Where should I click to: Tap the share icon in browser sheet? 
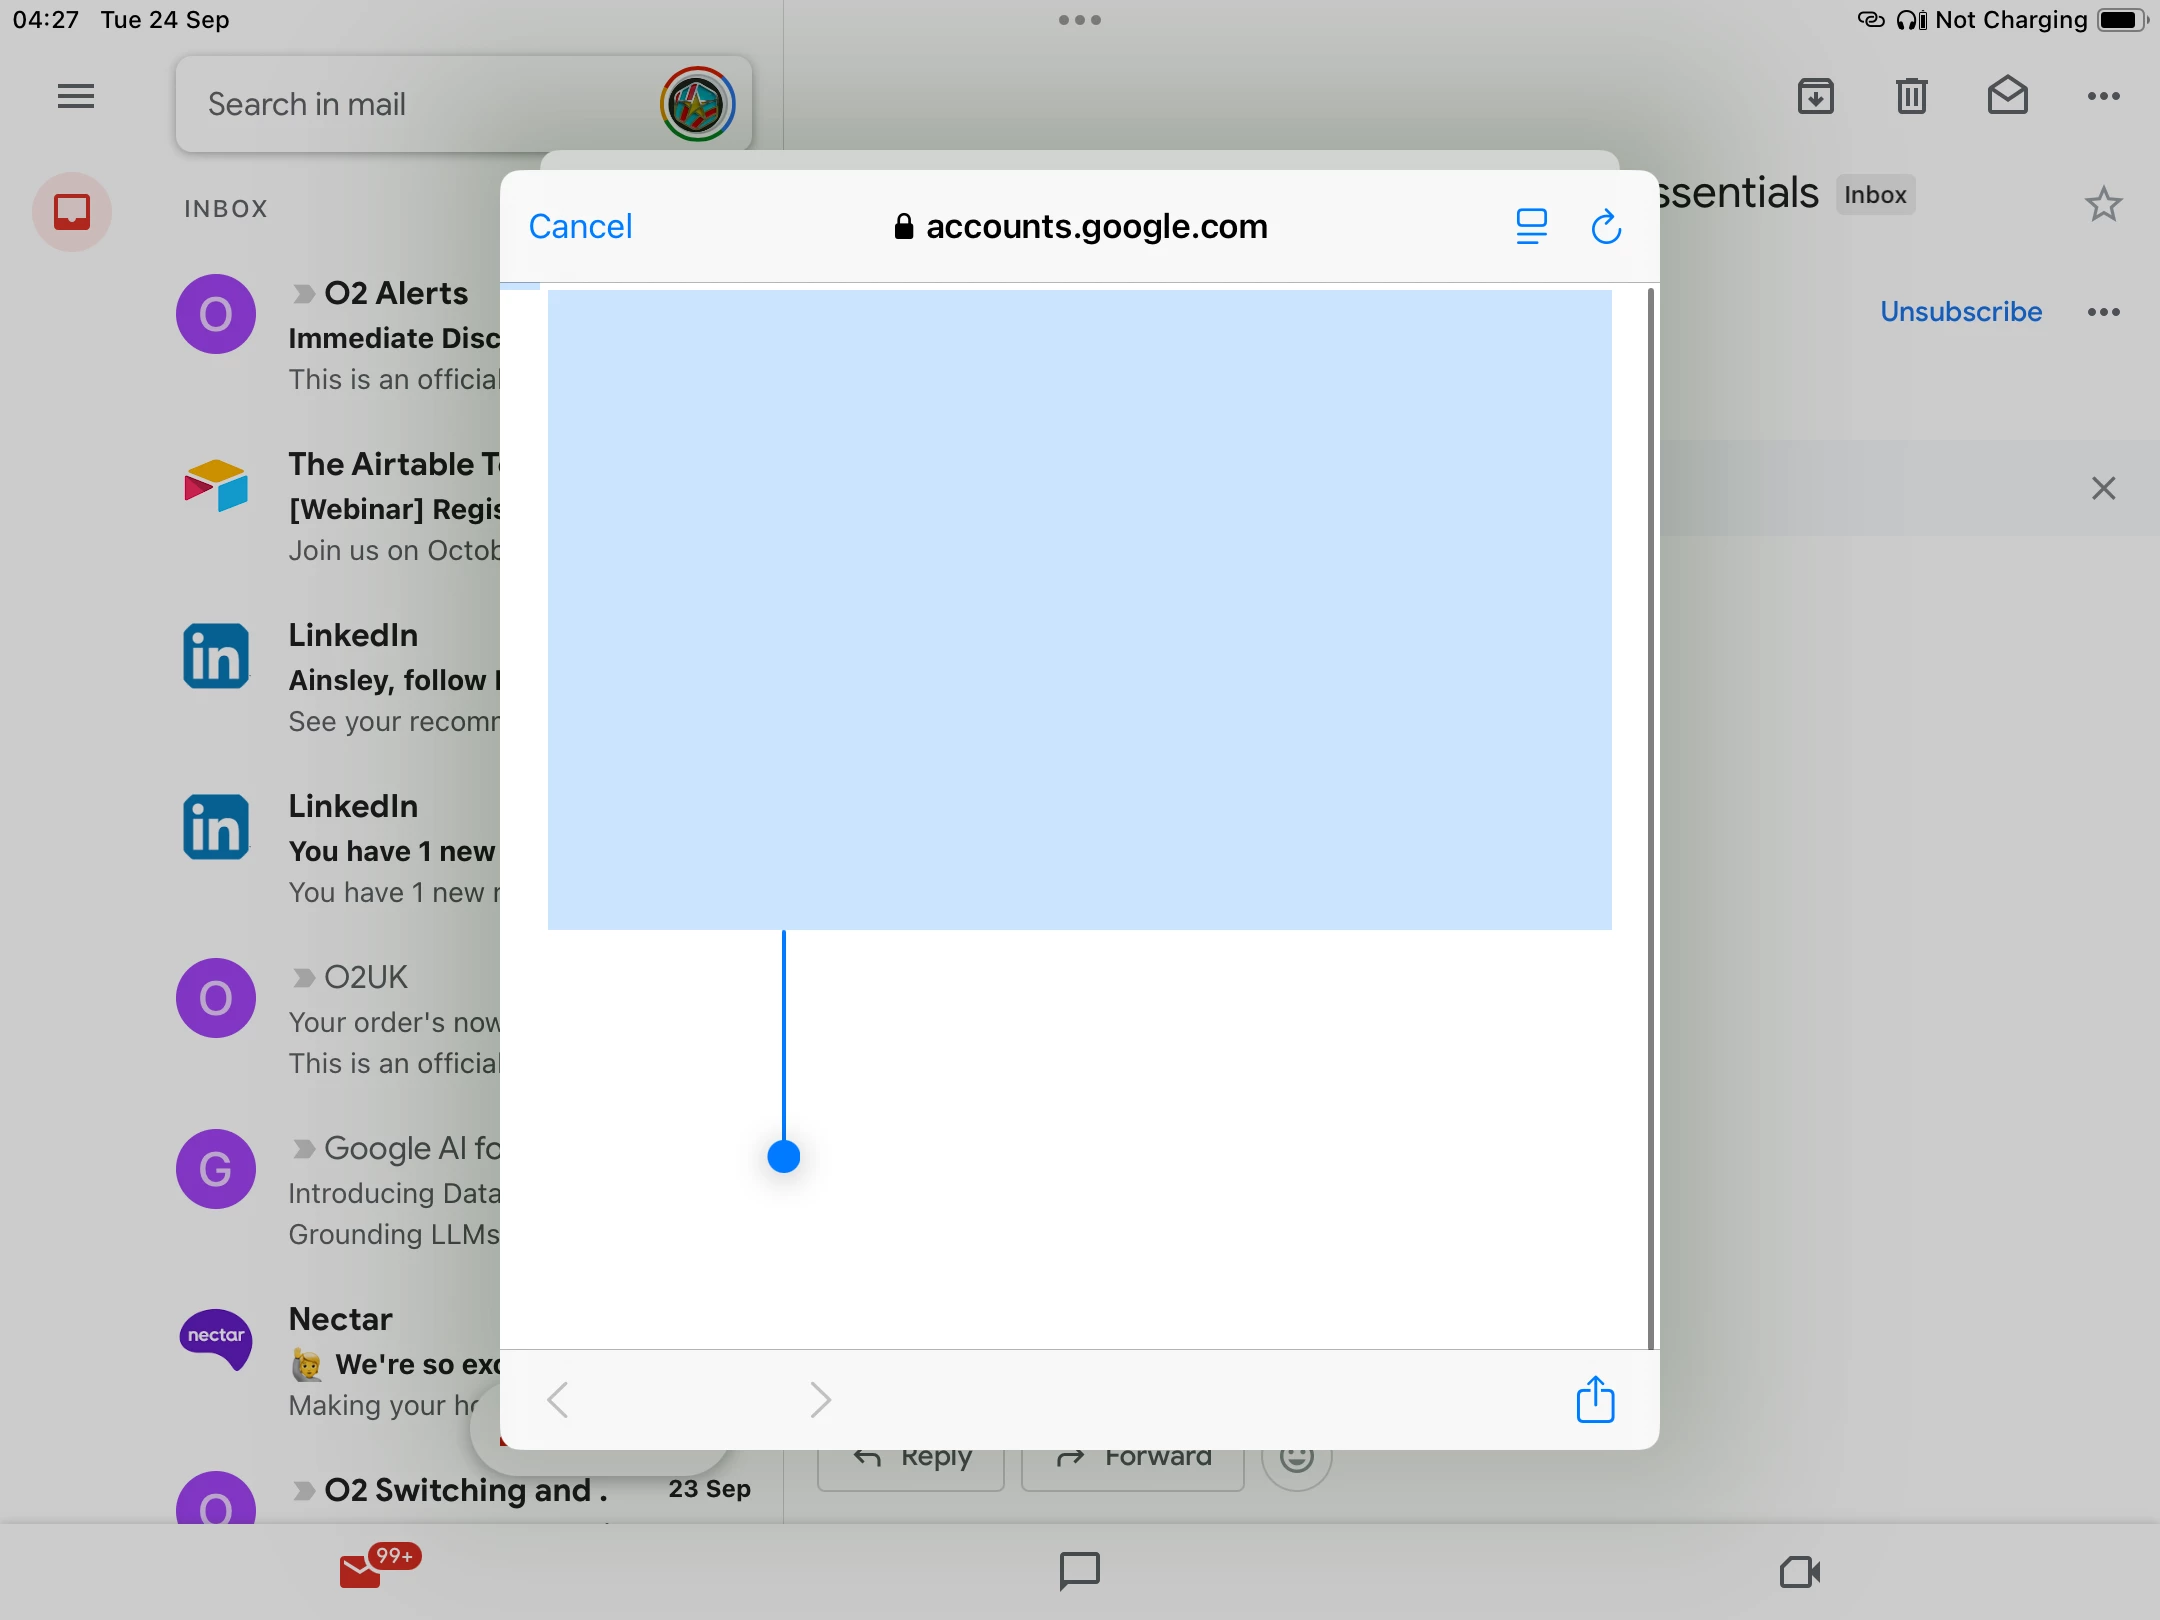tap(1595, 1399)
